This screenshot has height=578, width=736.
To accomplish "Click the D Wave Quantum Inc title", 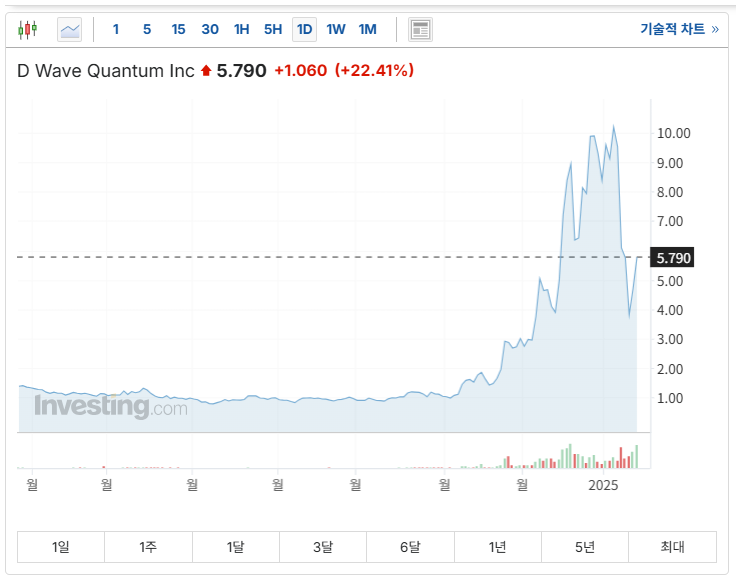I will point(106,71).
